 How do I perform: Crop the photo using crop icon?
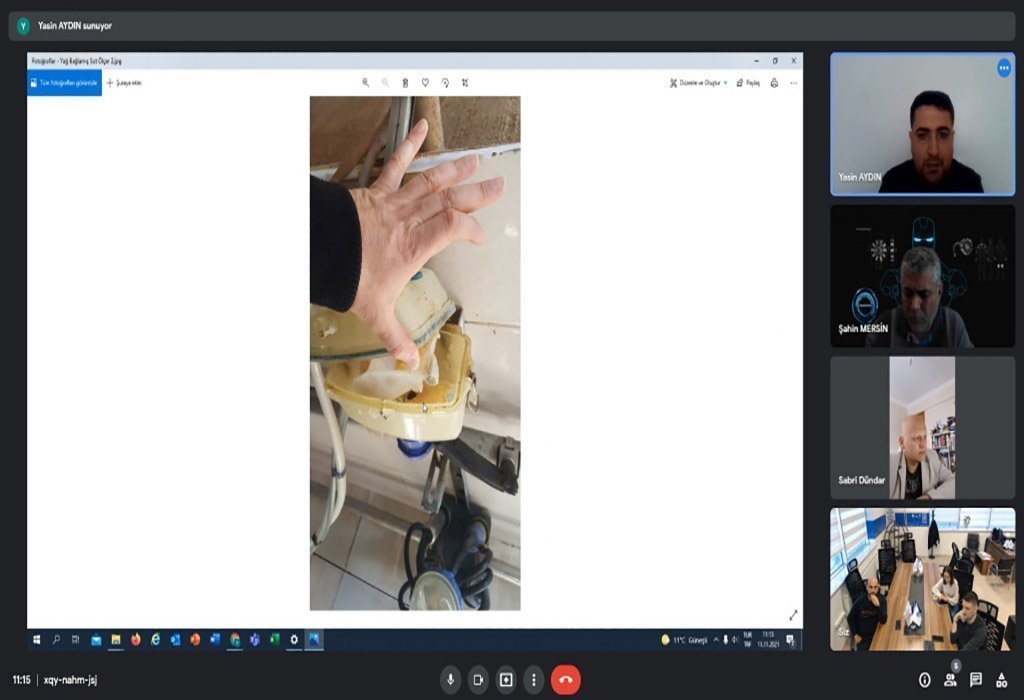click(x=465, y=83)
